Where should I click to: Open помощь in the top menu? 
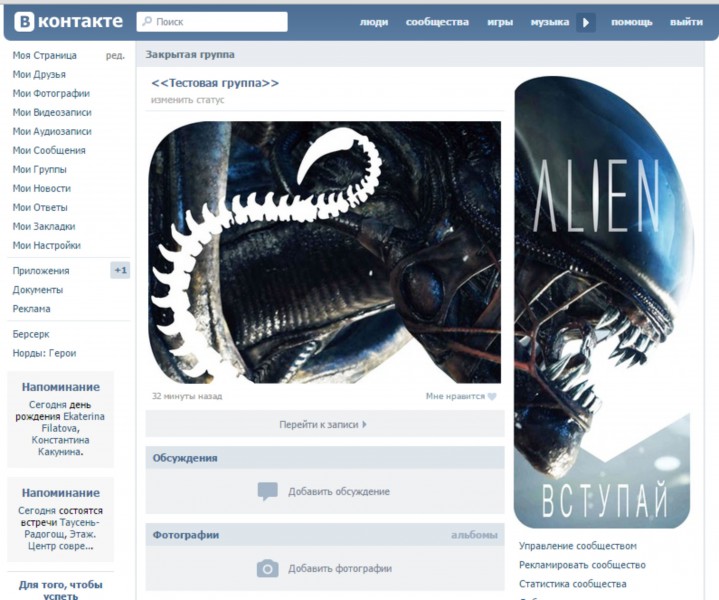(x=631, y=22)
